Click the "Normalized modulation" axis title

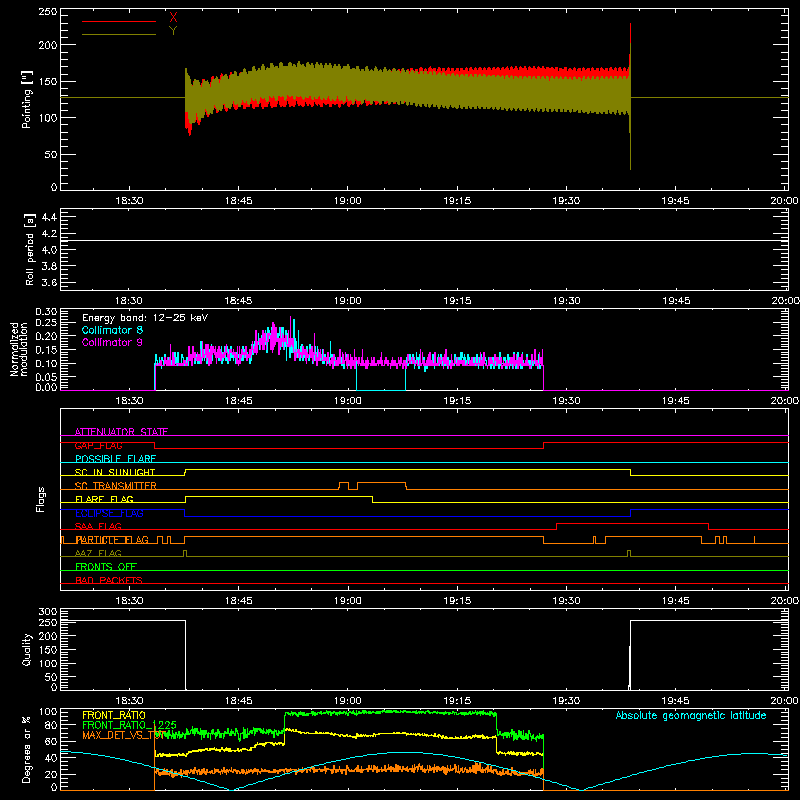tap(19, 349)
